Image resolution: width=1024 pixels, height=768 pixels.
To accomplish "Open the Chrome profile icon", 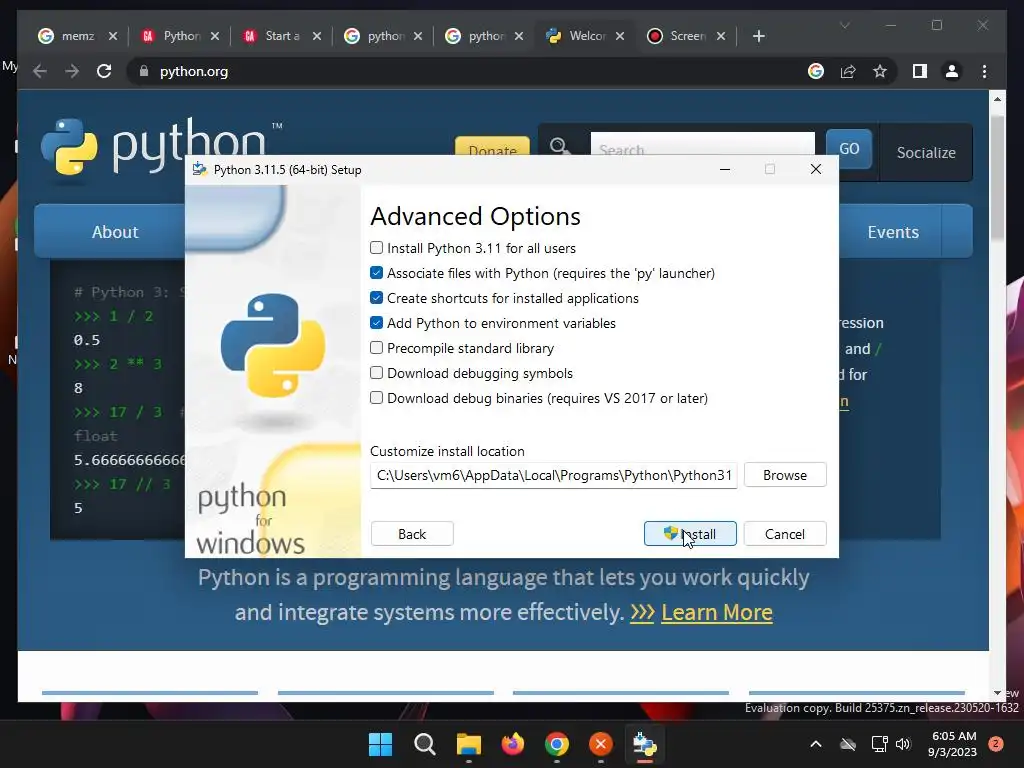I will [952, 71].
